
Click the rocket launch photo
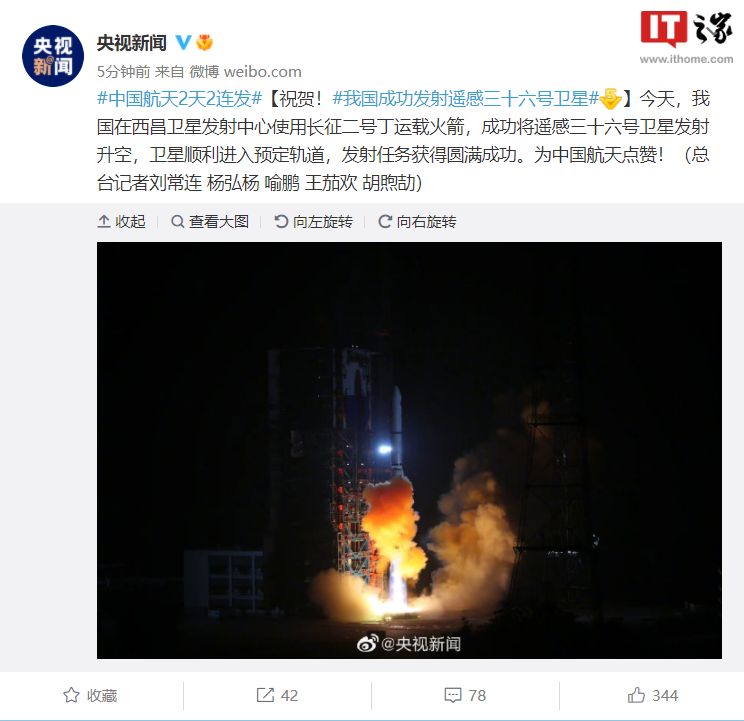409,450
